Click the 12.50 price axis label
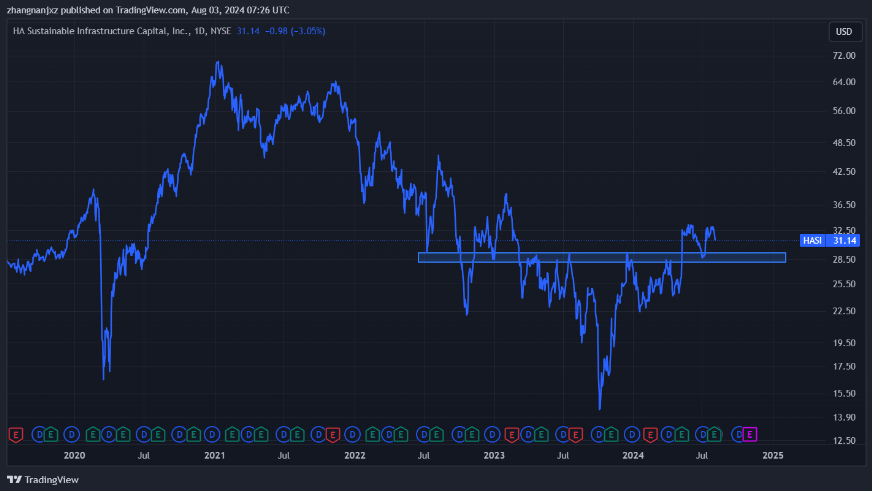 point(844,440)
